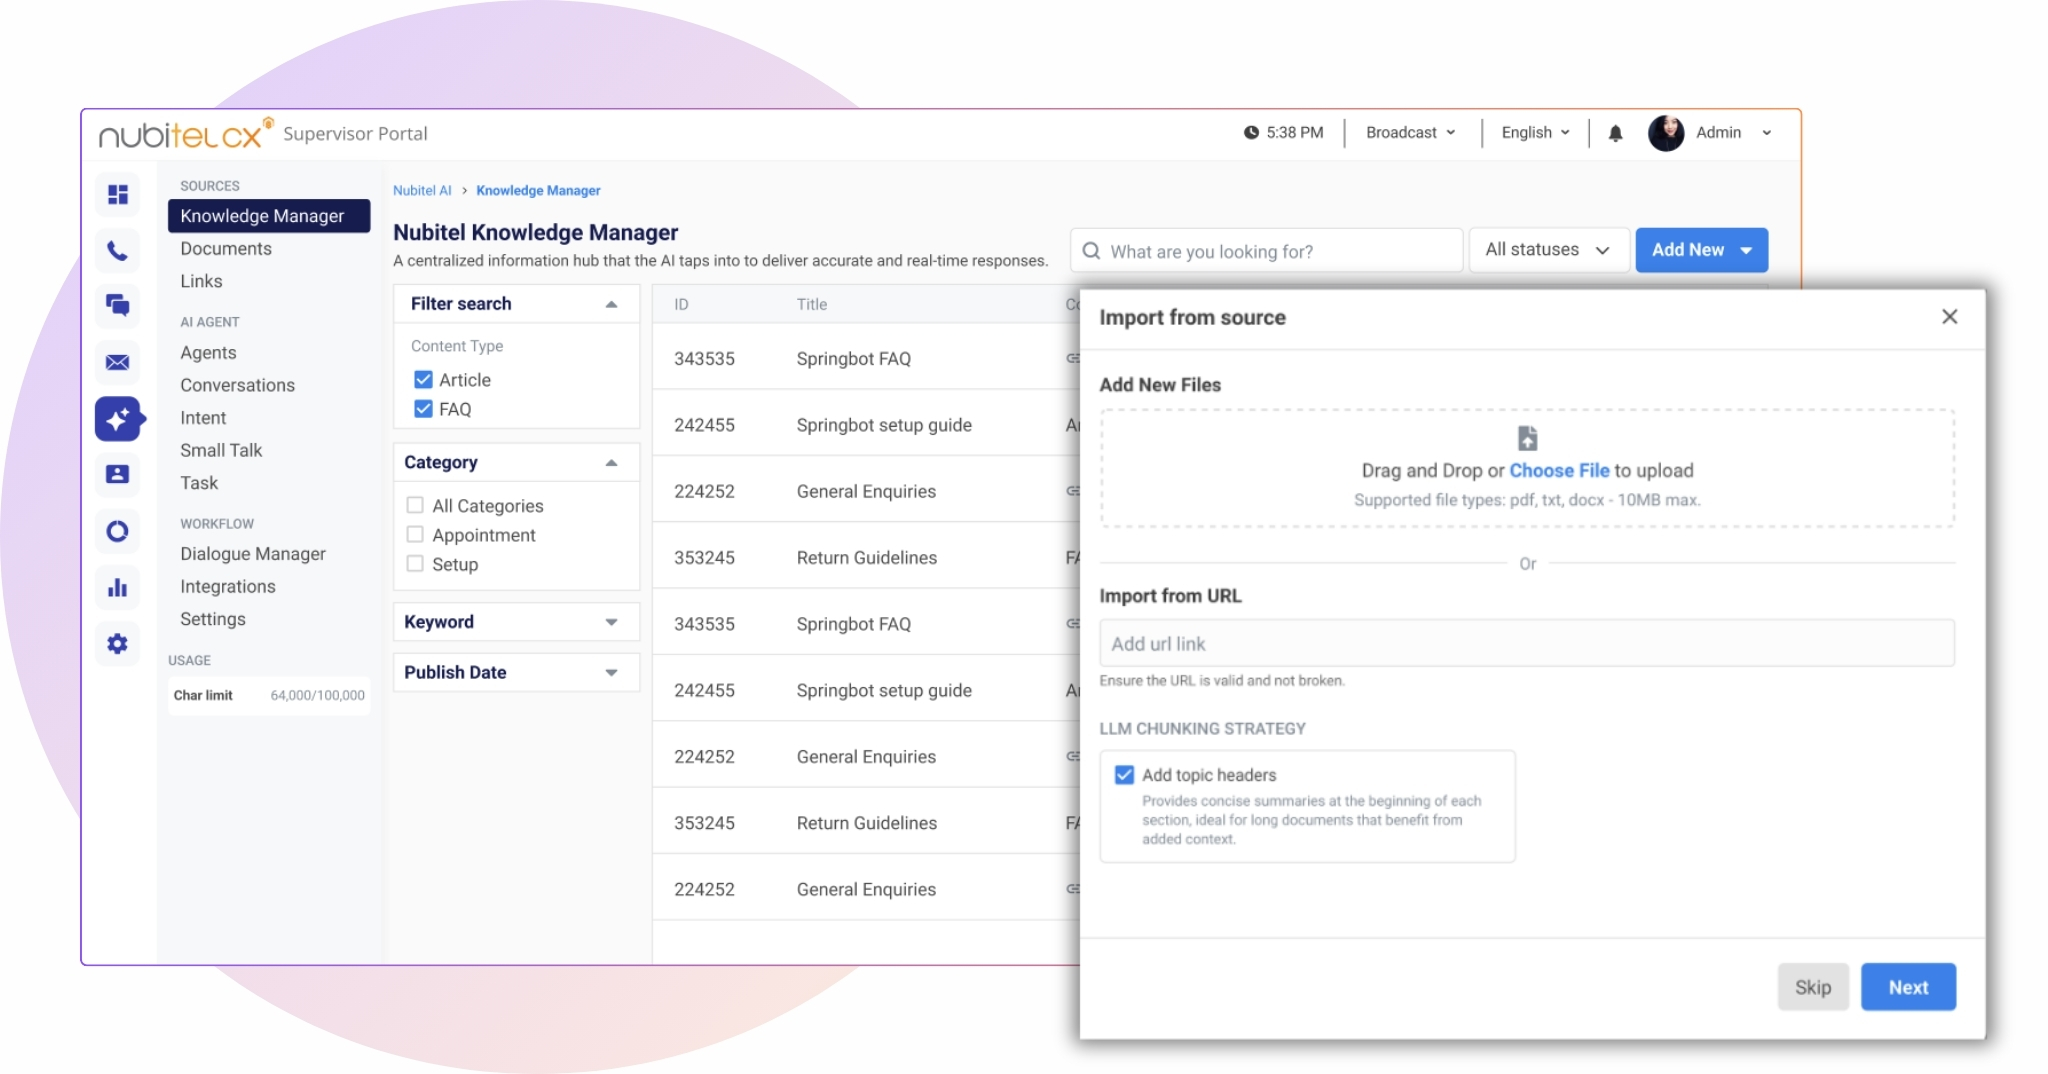Open the chat messages sidebar icon

pos(118,305)
